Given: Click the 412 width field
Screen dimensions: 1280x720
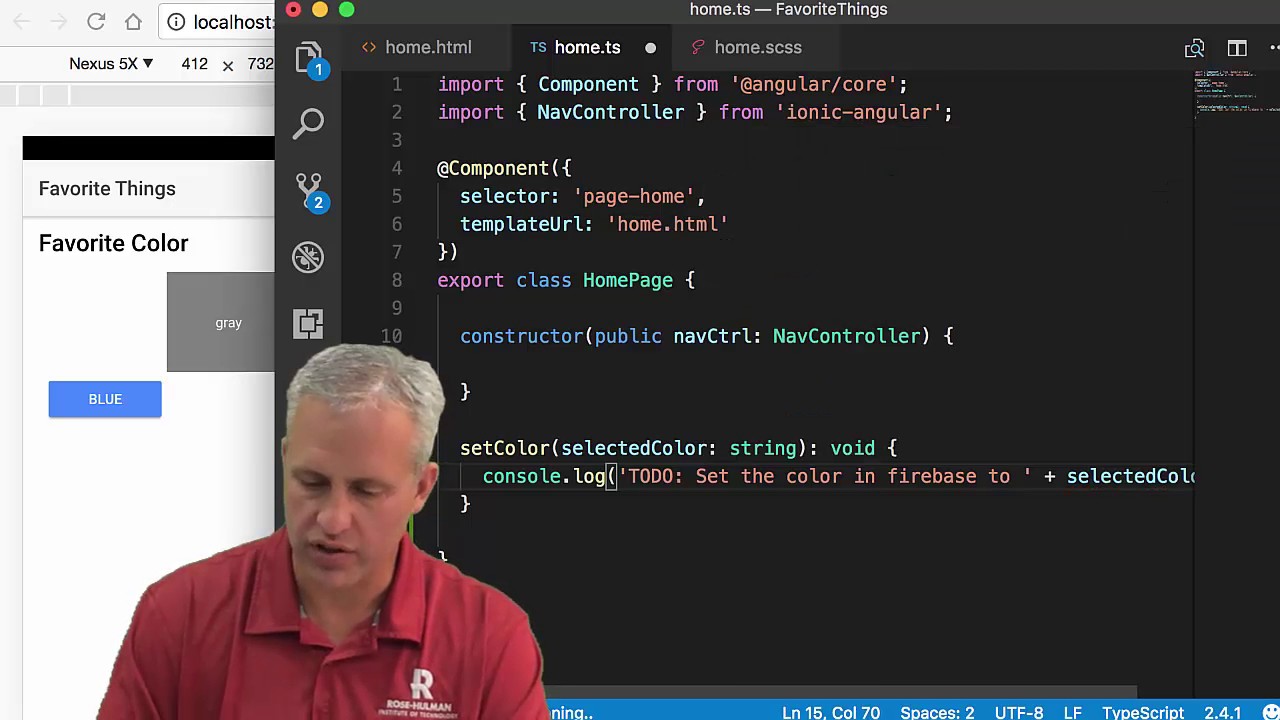Looking at the screenshot, I should tap(194, 64).
